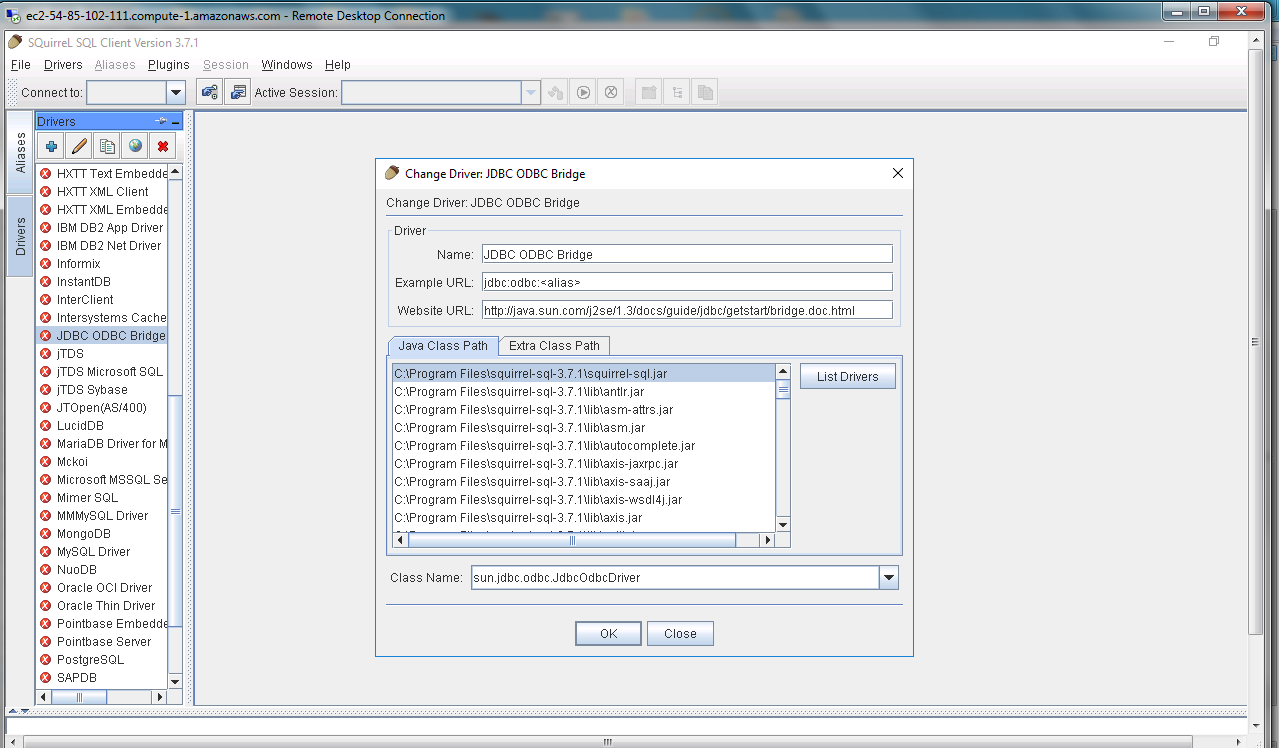The width and height of the screenshot is (1279, 748).
Task: Open the Plugins menu
Action: [168, 65]
